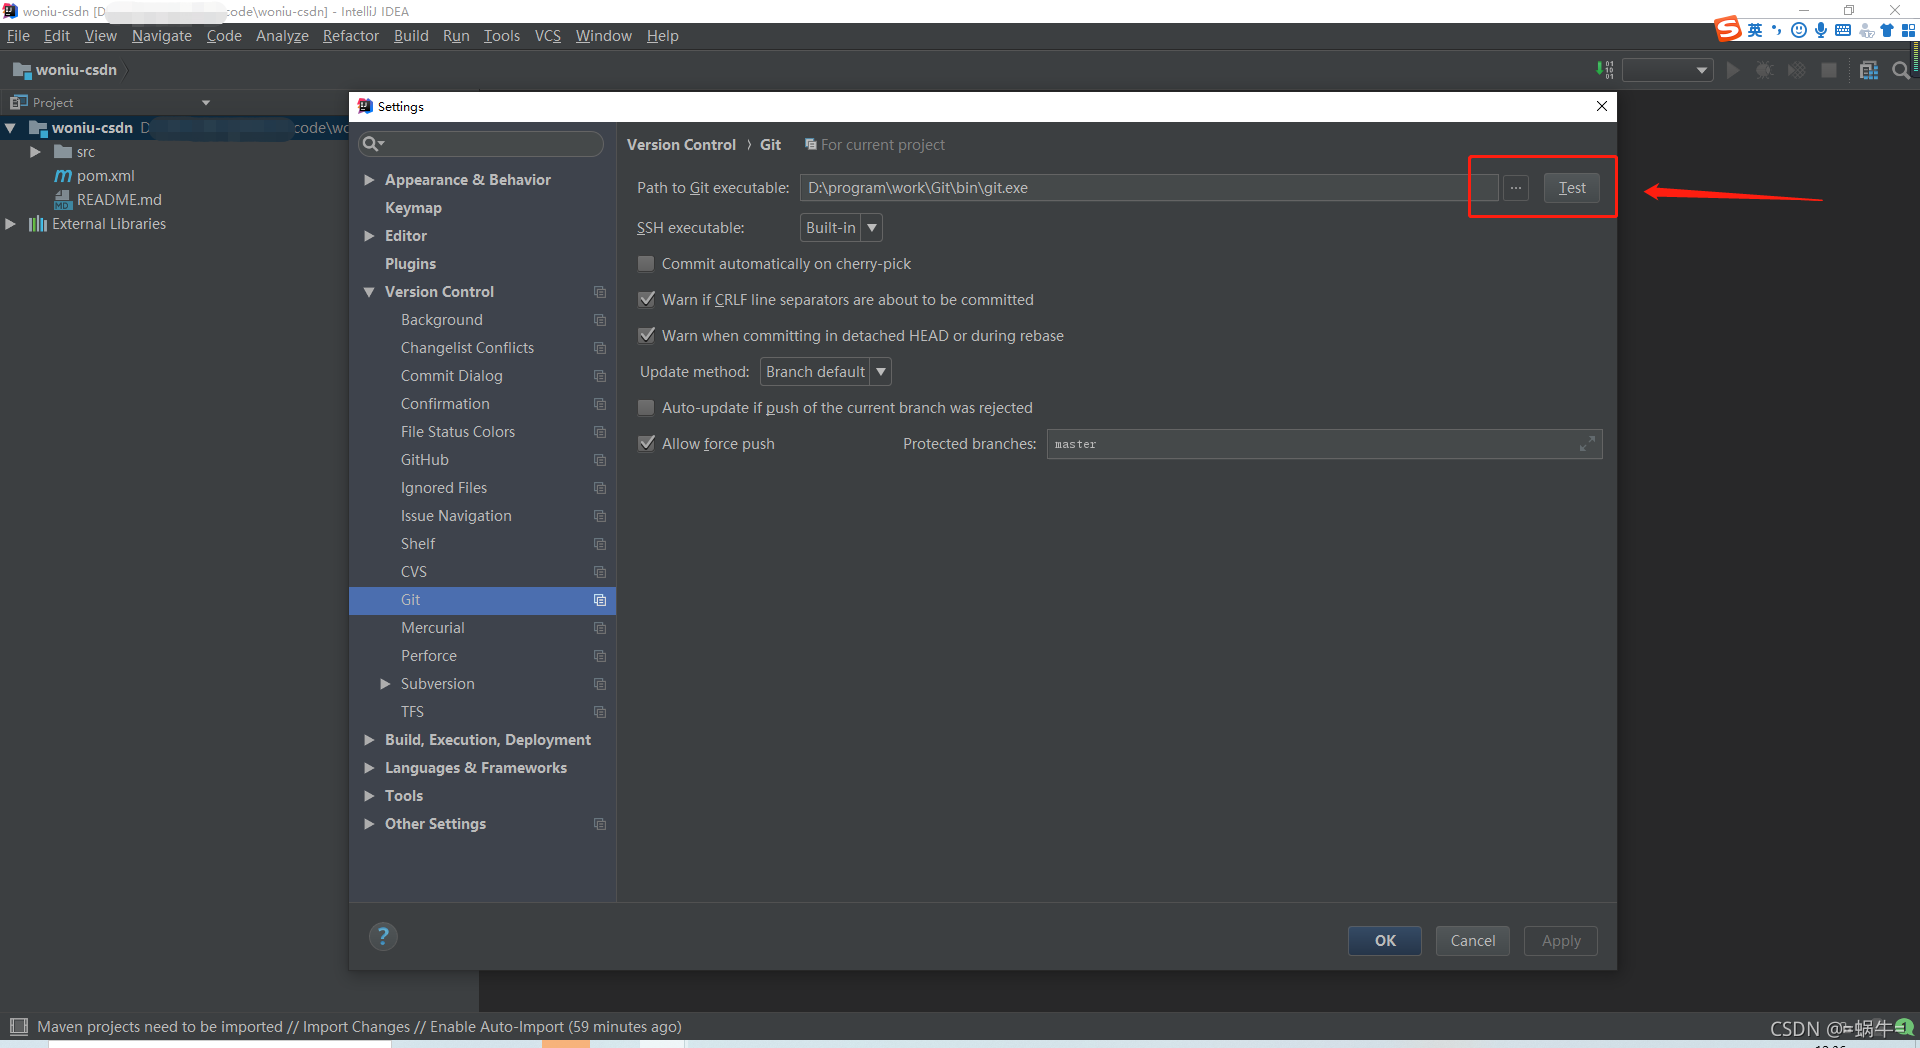The image size is (1920, 1048).
Task: Click project-level icon beside Git item
Action: point(600,600)
